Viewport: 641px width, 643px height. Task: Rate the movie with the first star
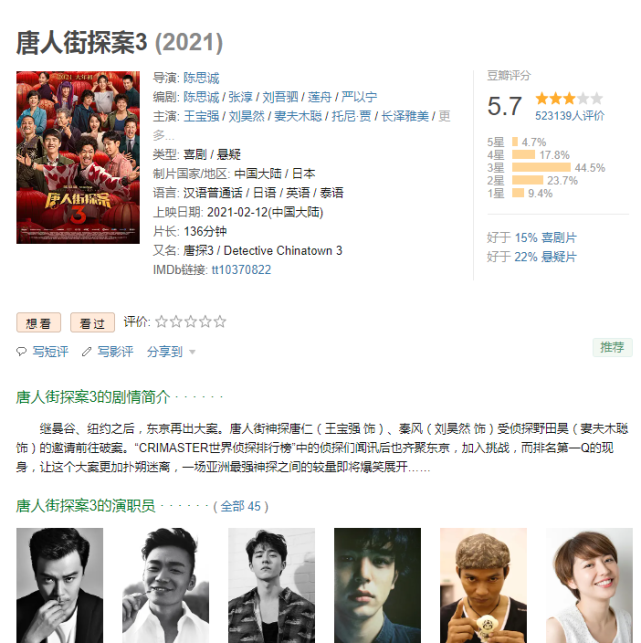pyautogui.click(x=162, y=322)
